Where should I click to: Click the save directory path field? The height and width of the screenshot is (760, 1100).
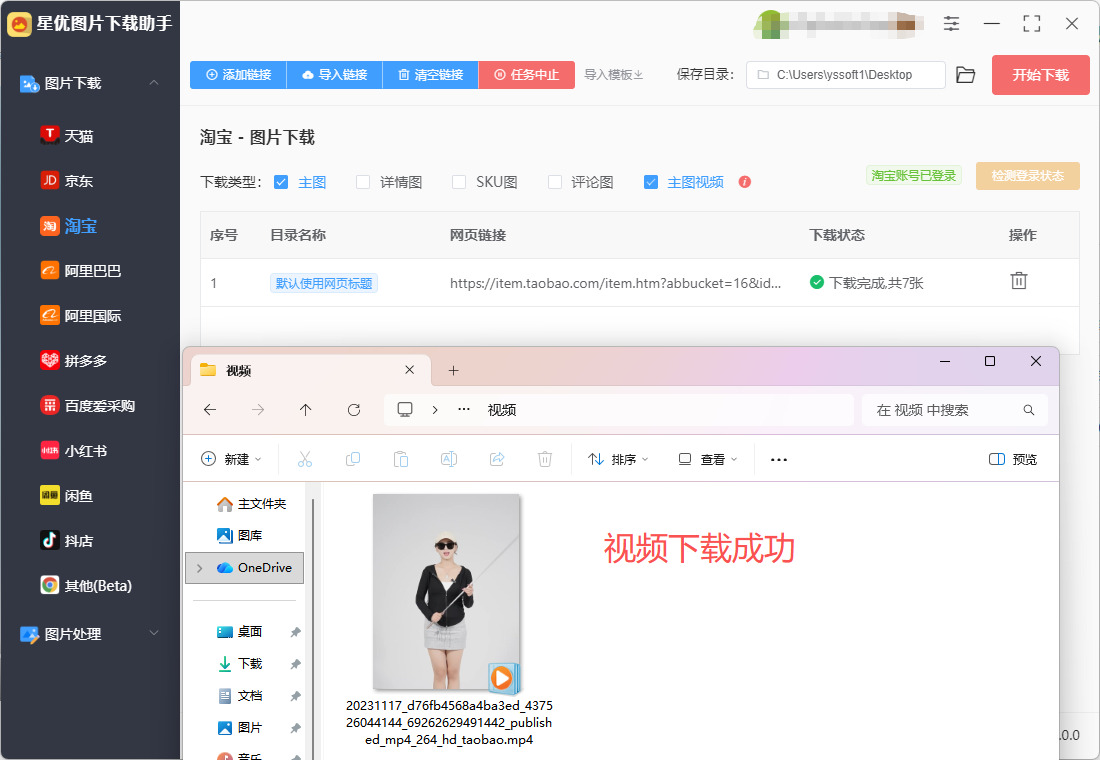pyautogui.click(x=845, y=75)
